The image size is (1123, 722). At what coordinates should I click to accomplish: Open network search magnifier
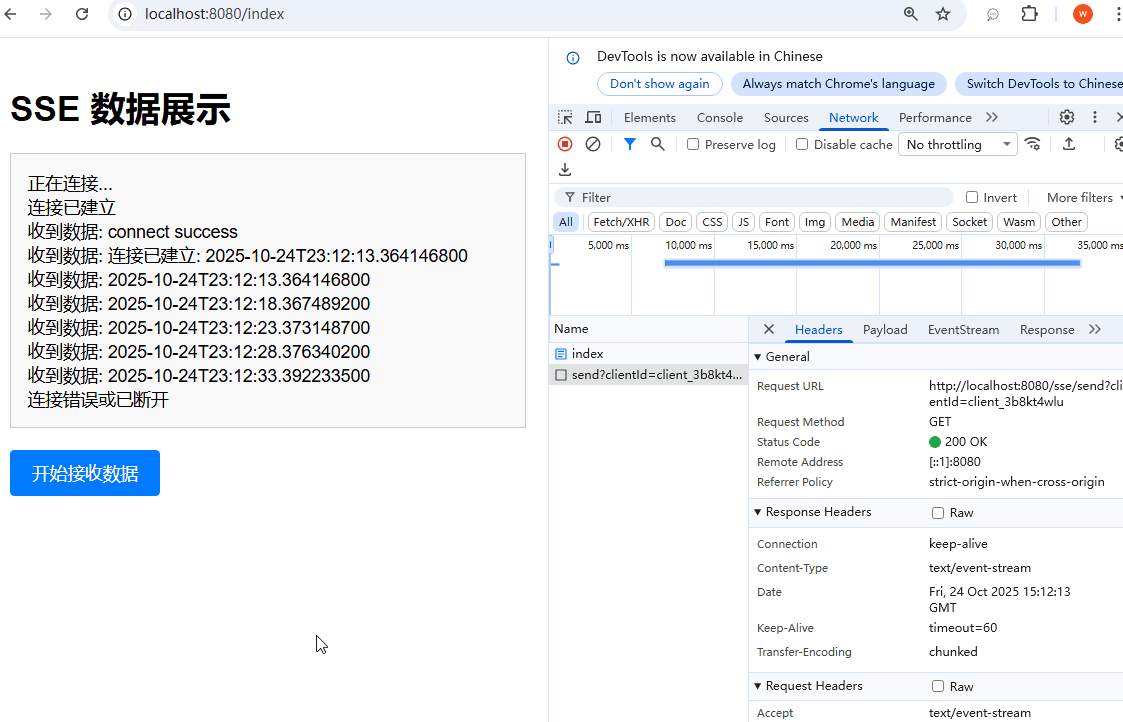click(x=657, y=144)
